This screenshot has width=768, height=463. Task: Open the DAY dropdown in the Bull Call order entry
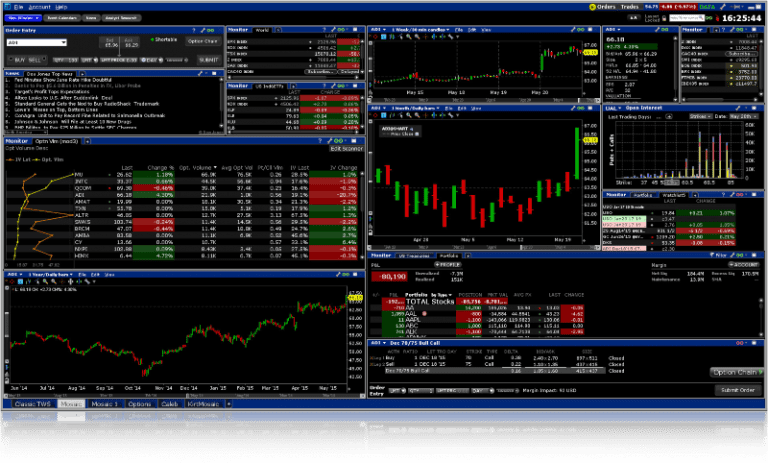click(x=482, y=390)
